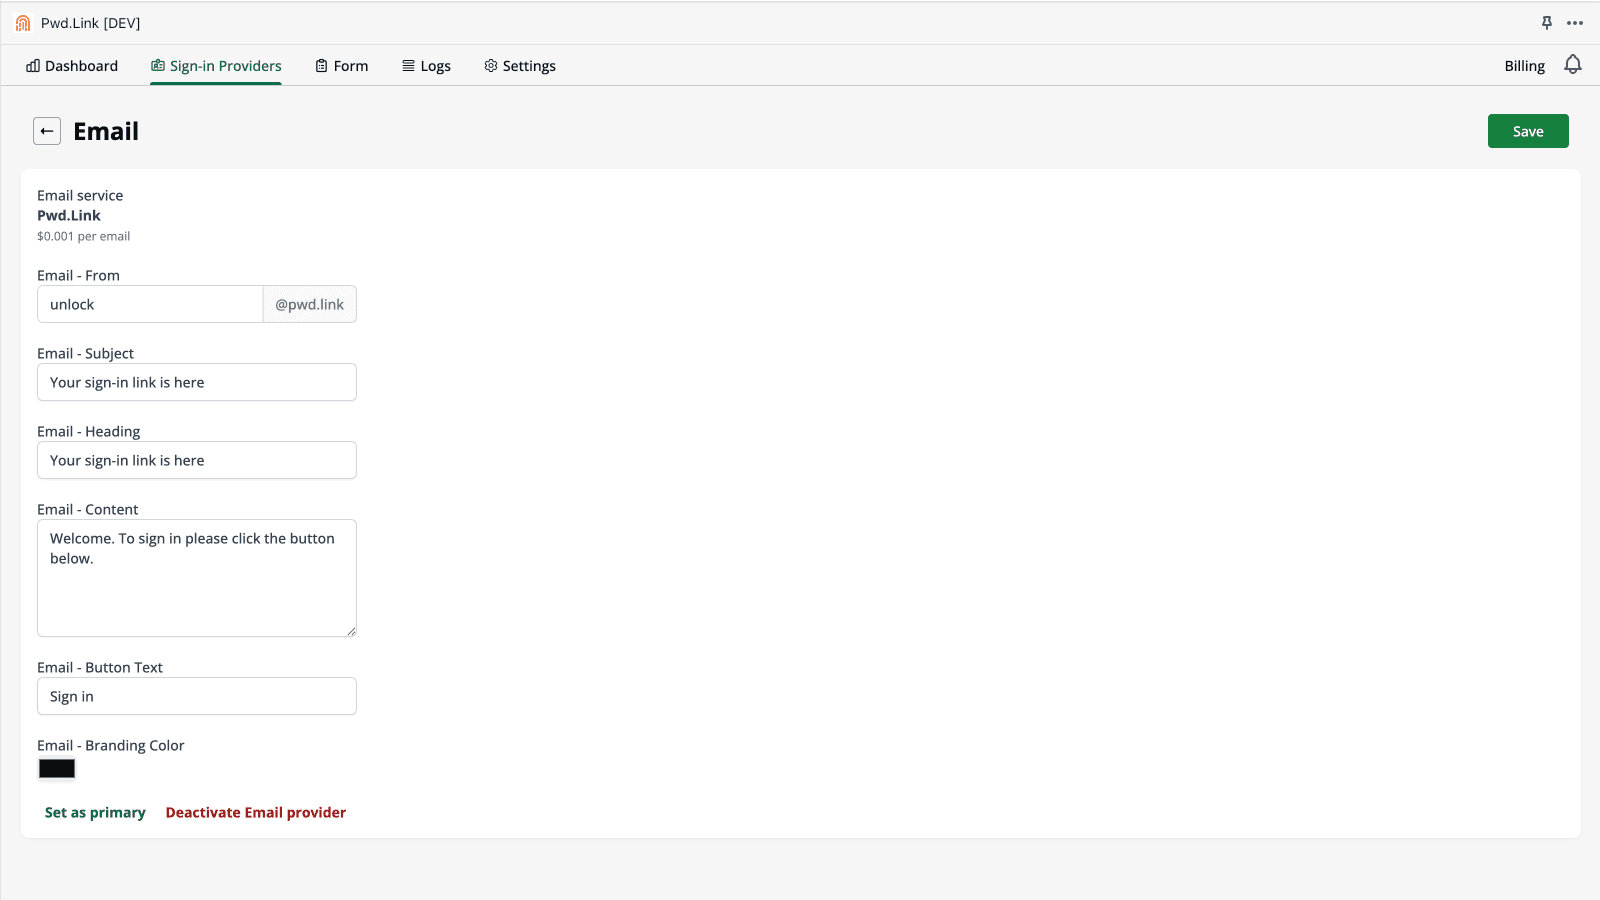Open the Dashboard tab
Image resolution: width=1600 pixels, height=900 pixels.
[72, 66]
